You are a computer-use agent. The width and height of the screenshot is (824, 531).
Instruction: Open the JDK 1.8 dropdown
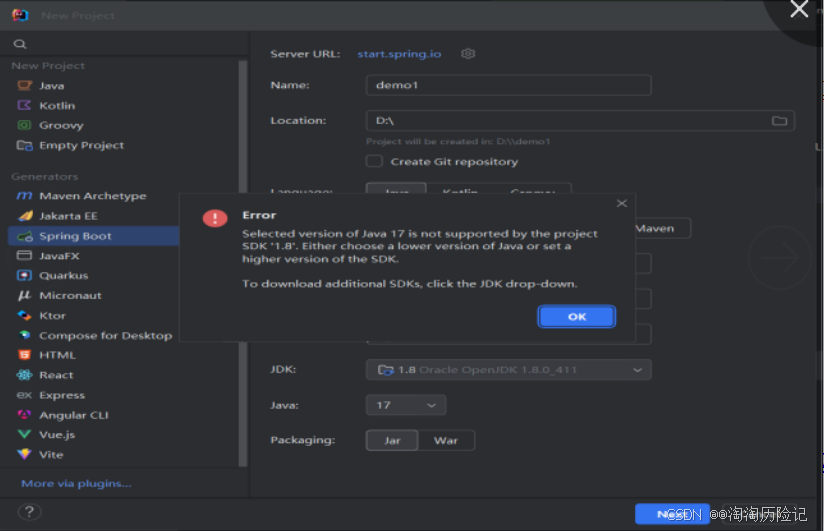point(509,370)
